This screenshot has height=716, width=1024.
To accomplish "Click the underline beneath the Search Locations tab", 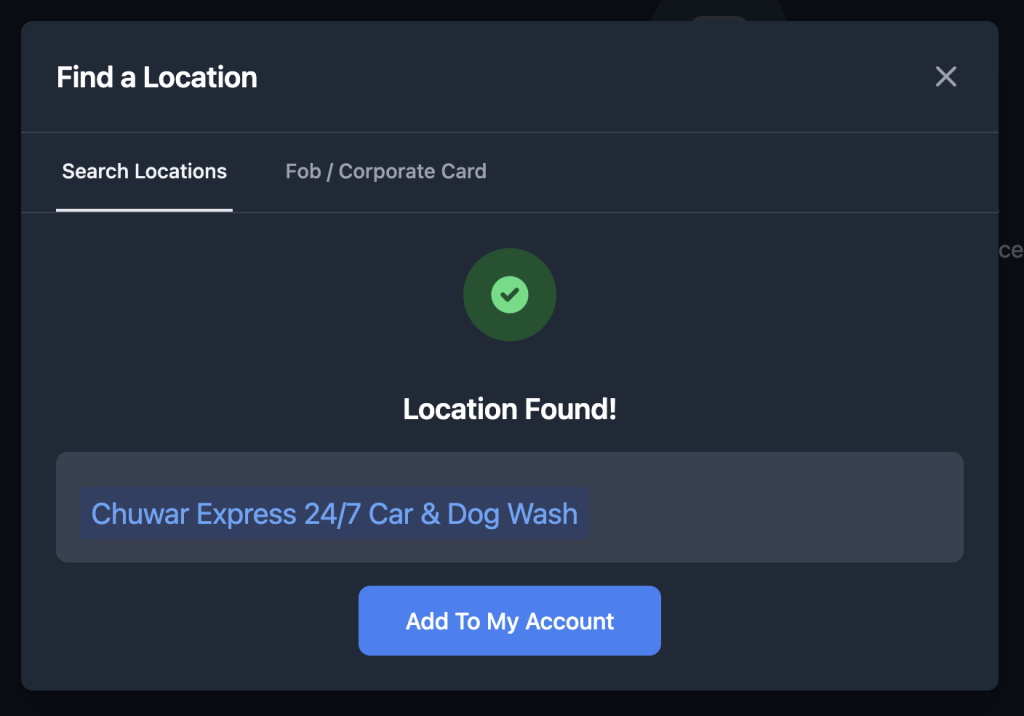I will pyautogui.click(x=144, y=210).
